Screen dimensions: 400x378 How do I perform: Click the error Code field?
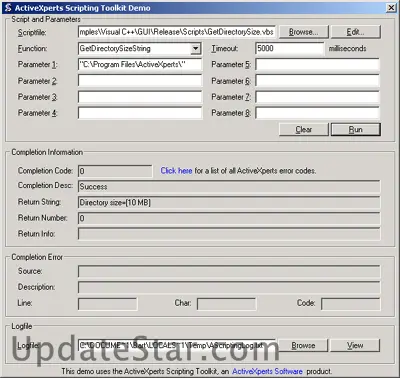pyautogui.click(x=350, y=304)
